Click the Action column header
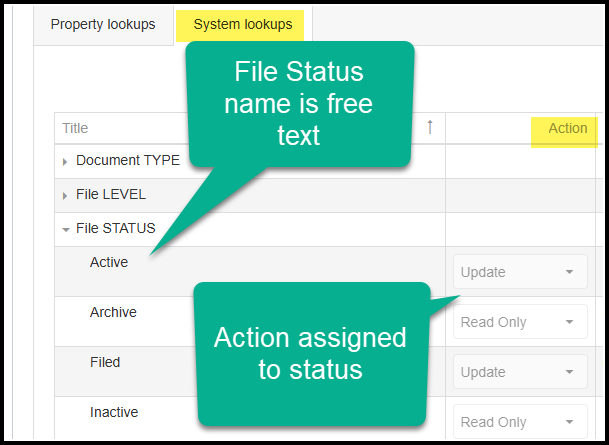The height and width of the screenshot is (445, 609). [x=567, y=128]
